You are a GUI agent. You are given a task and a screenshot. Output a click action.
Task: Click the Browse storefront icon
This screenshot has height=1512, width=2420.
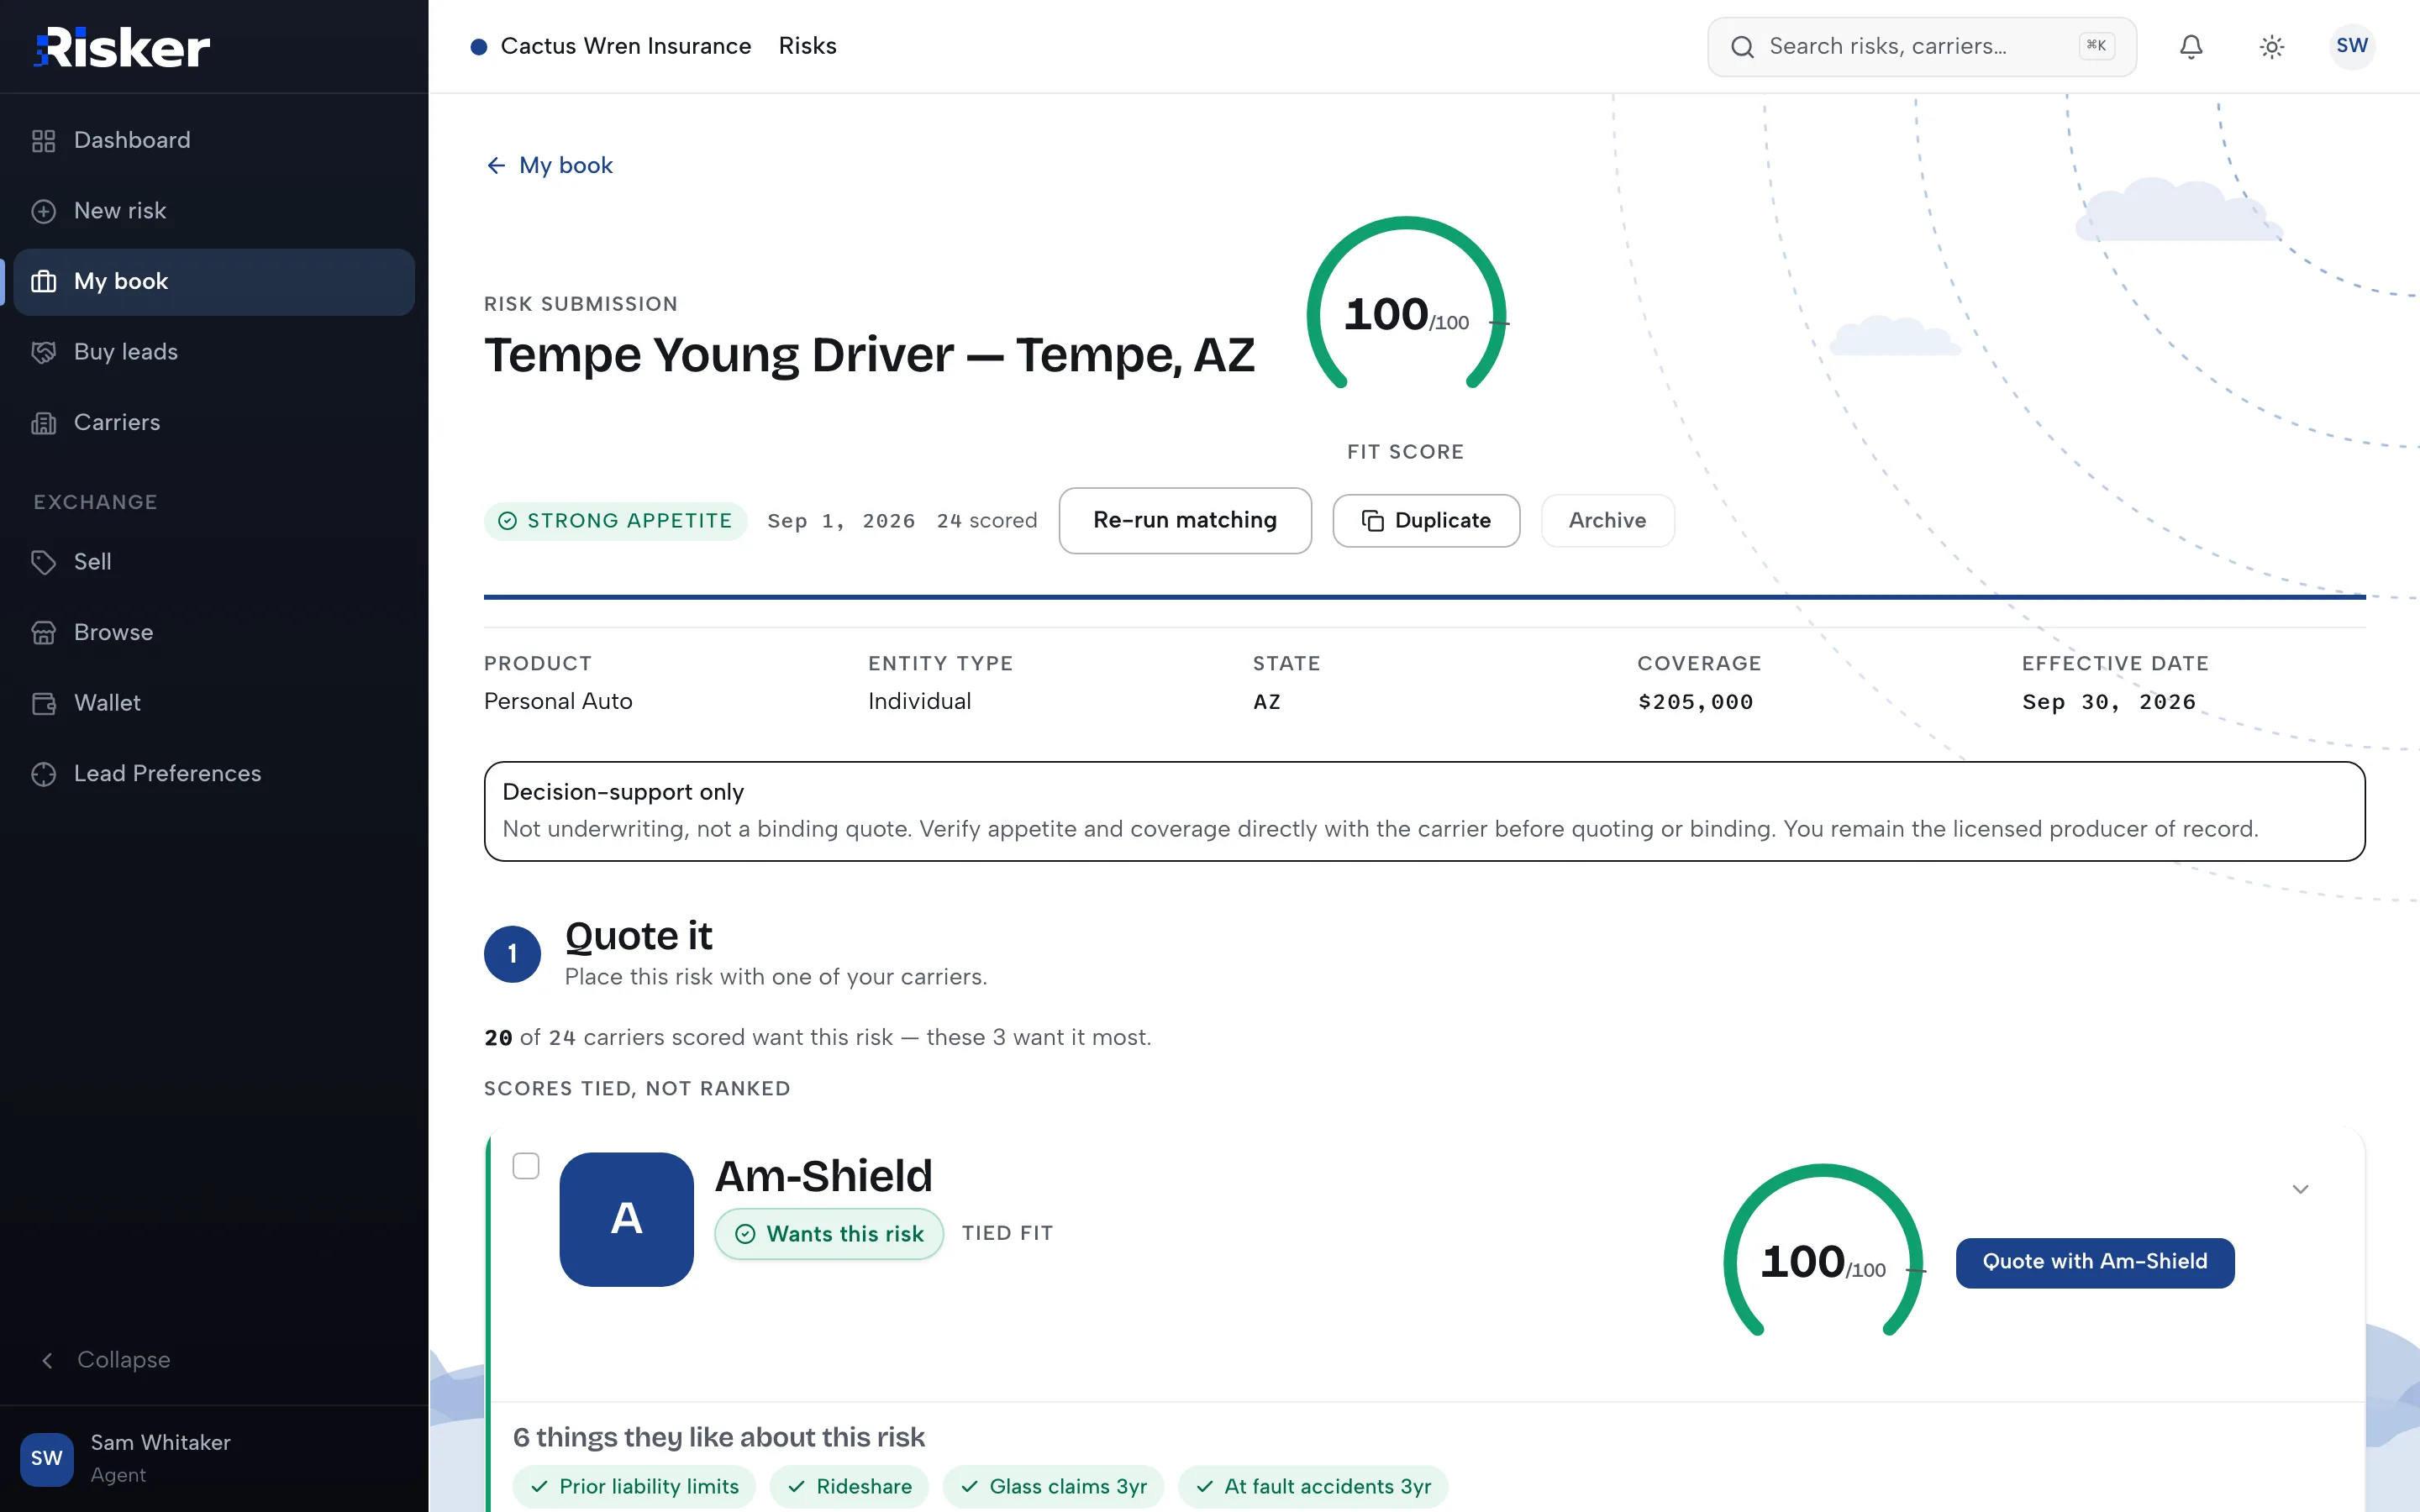(x=43, y=633)
